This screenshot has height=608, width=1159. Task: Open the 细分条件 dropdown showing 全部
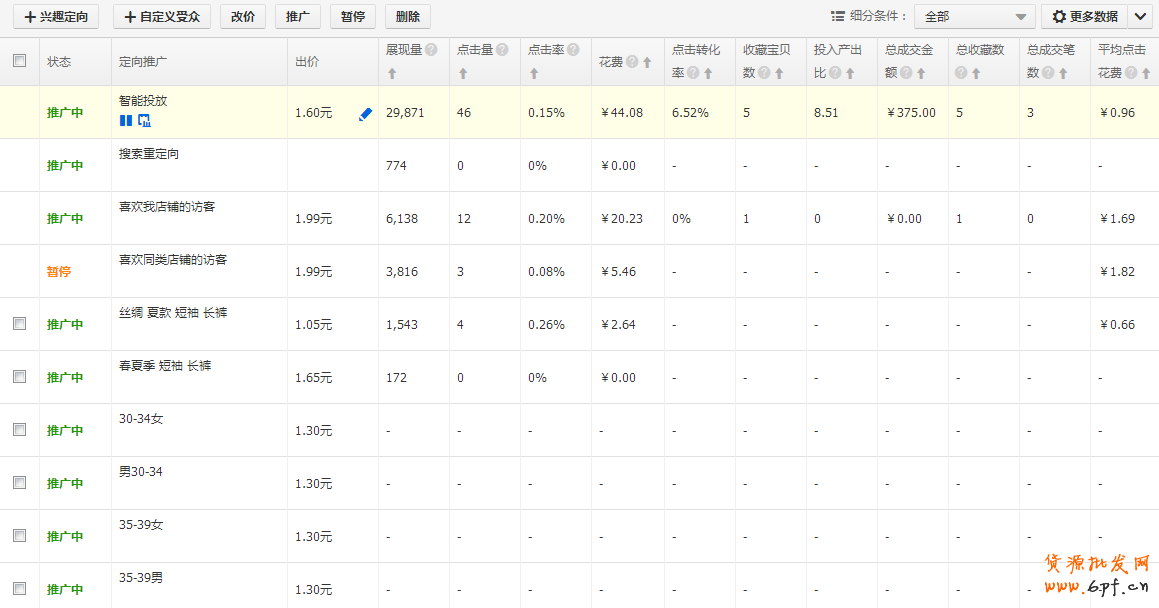tap(974, 16)
